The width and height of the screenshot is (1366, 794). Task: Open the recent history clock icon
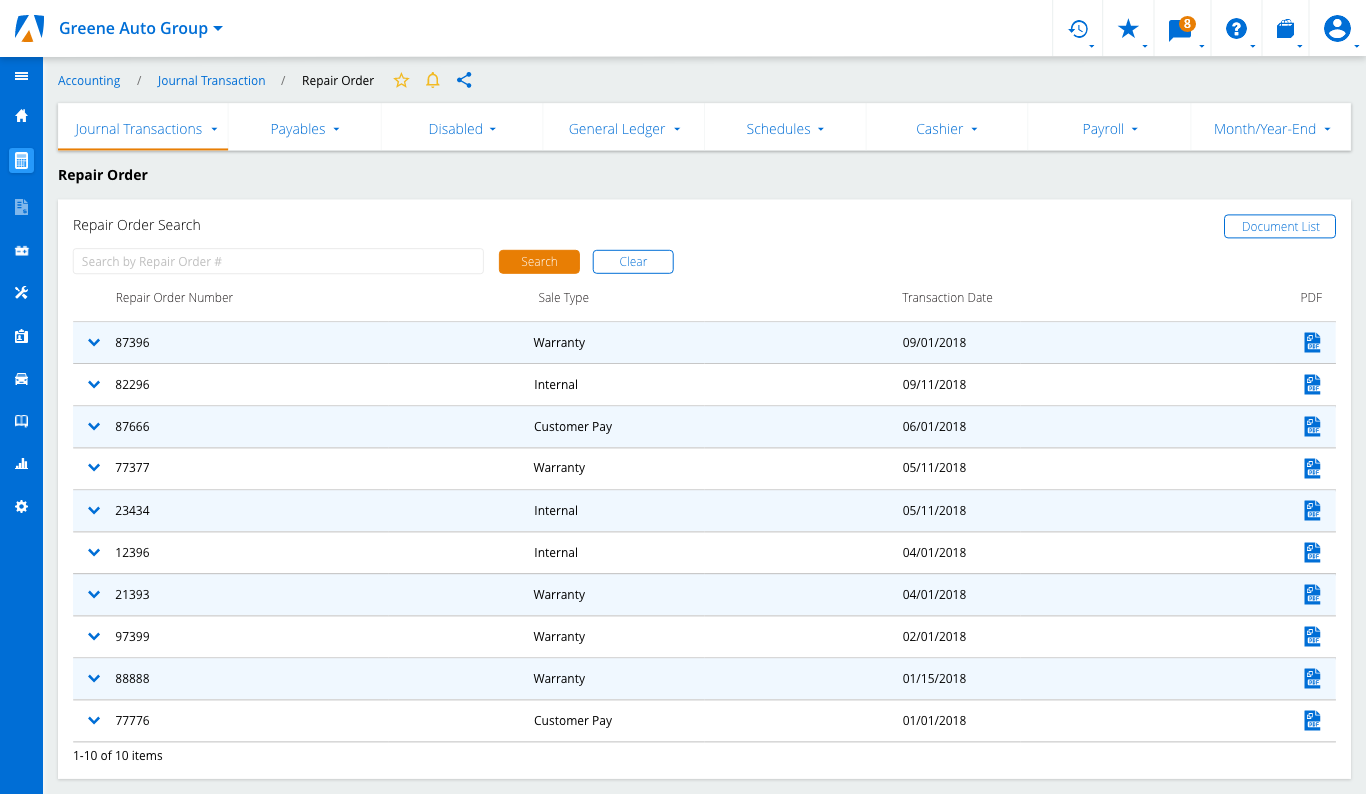tap(1078, 29)
